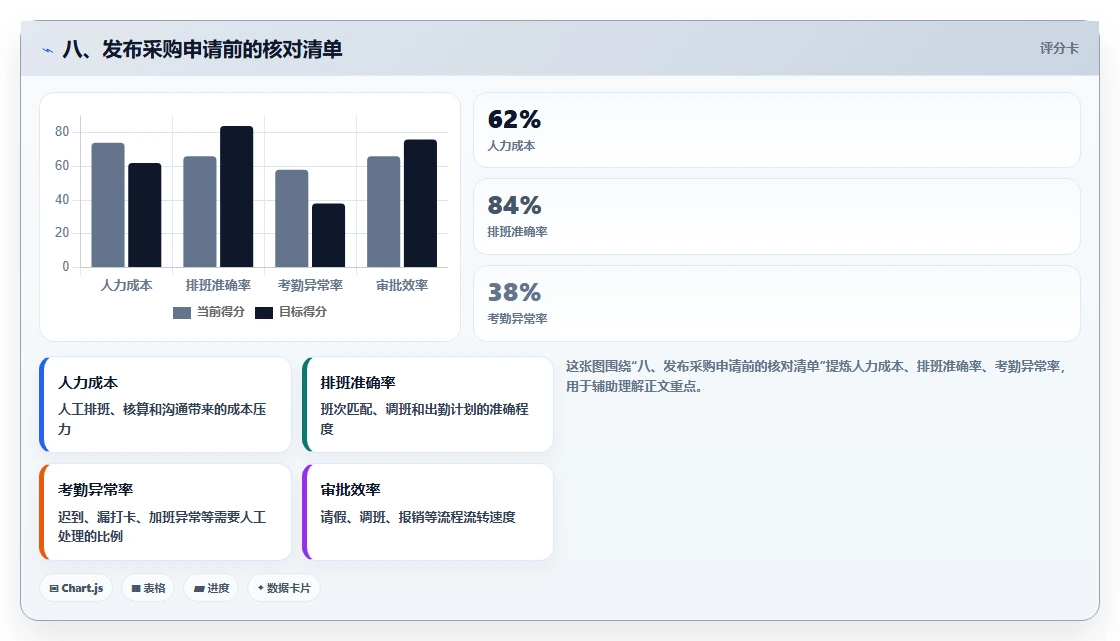Toggle the 目标得分 legend color box
This screenshot has height=641, width=1120.
264,312
